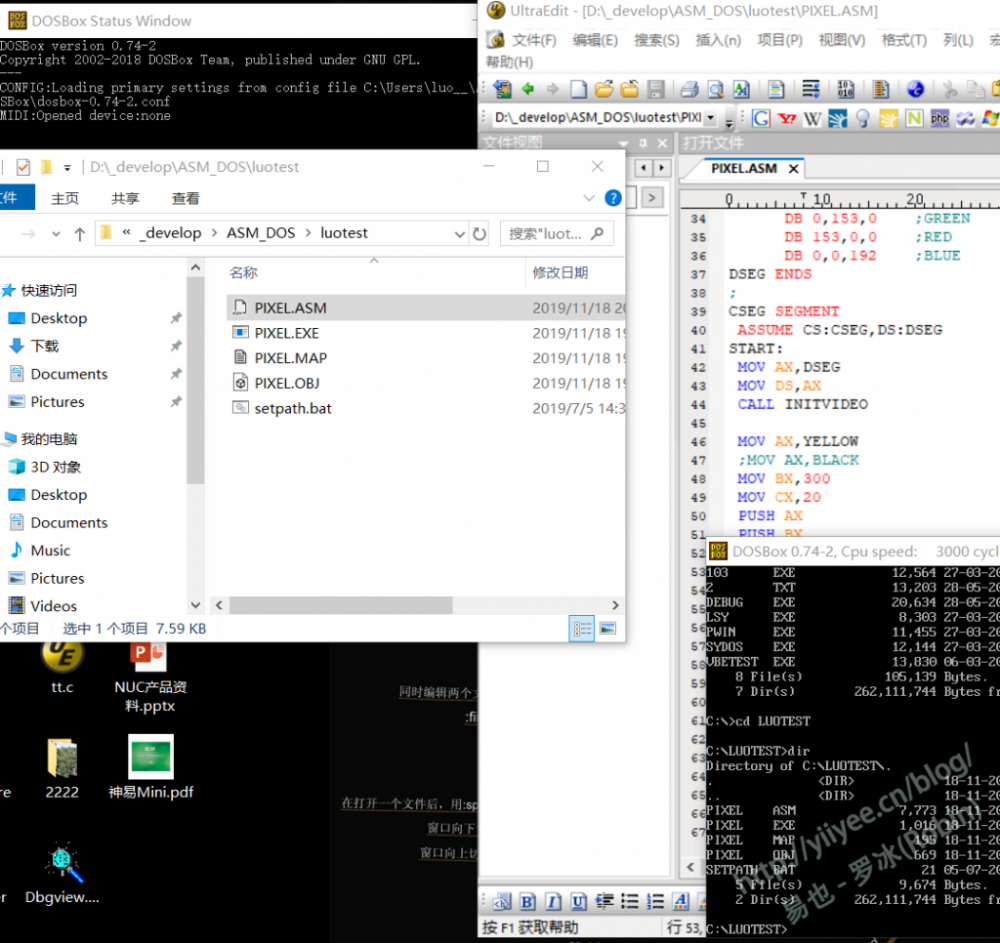Image resolution: width=1000 pixels, height=943 pixels.
Task: Click the Print icon in UltraEdit toolbar
Action: pos(690,90)
